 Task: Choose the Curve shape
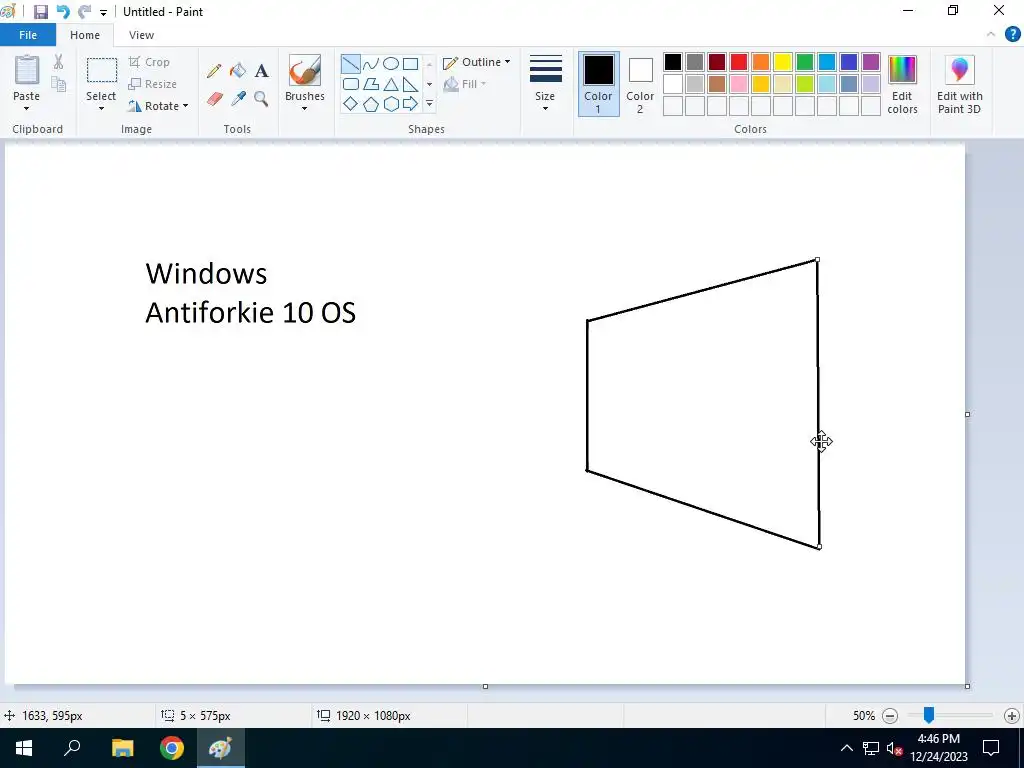371,64
